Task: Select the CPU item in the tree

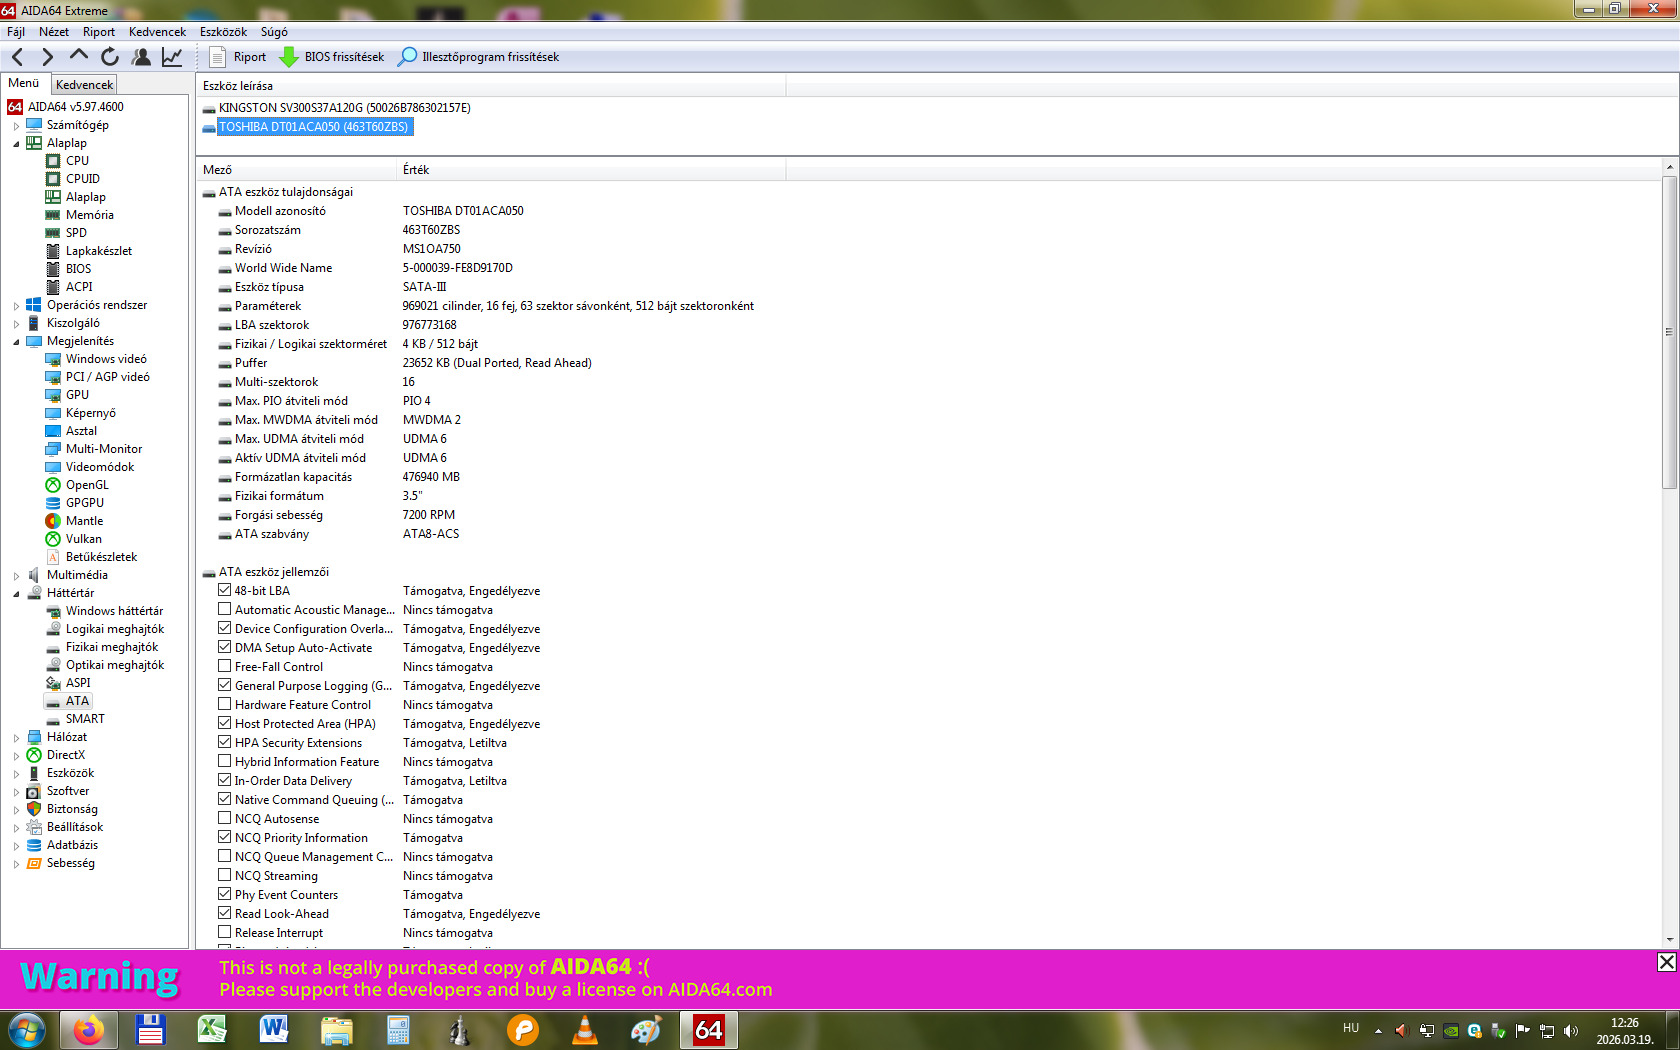Action: [77, 161]
